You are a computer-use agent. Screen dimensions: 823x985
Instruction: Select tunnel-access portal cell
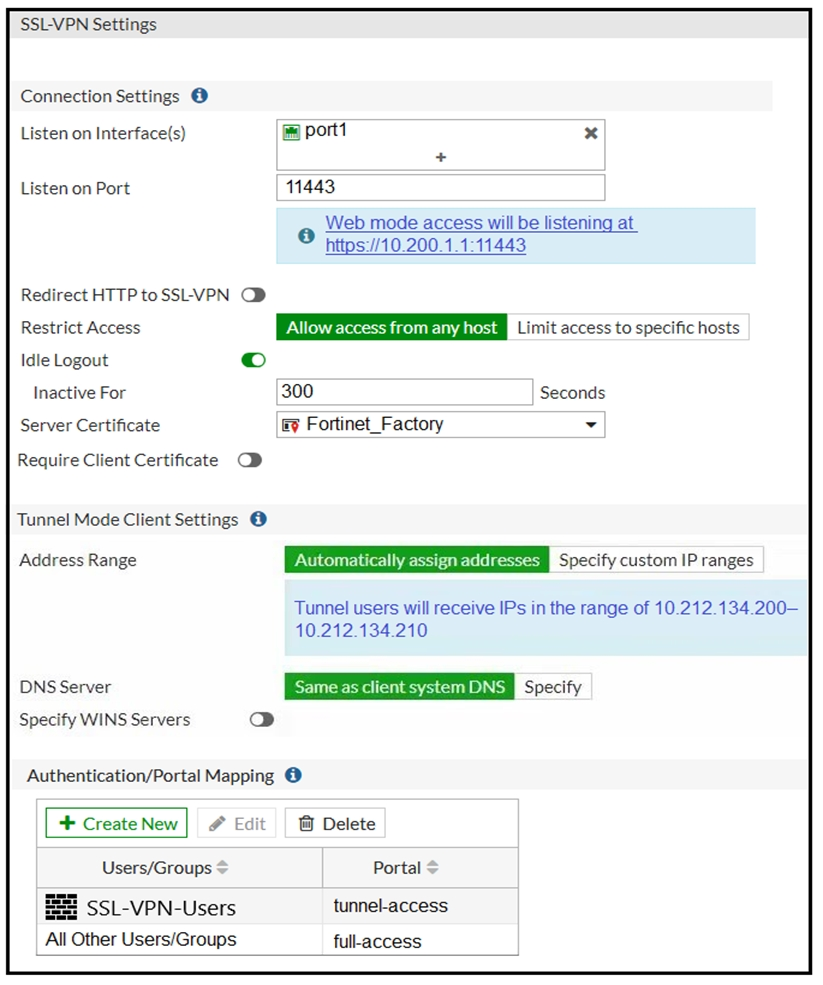420,906
